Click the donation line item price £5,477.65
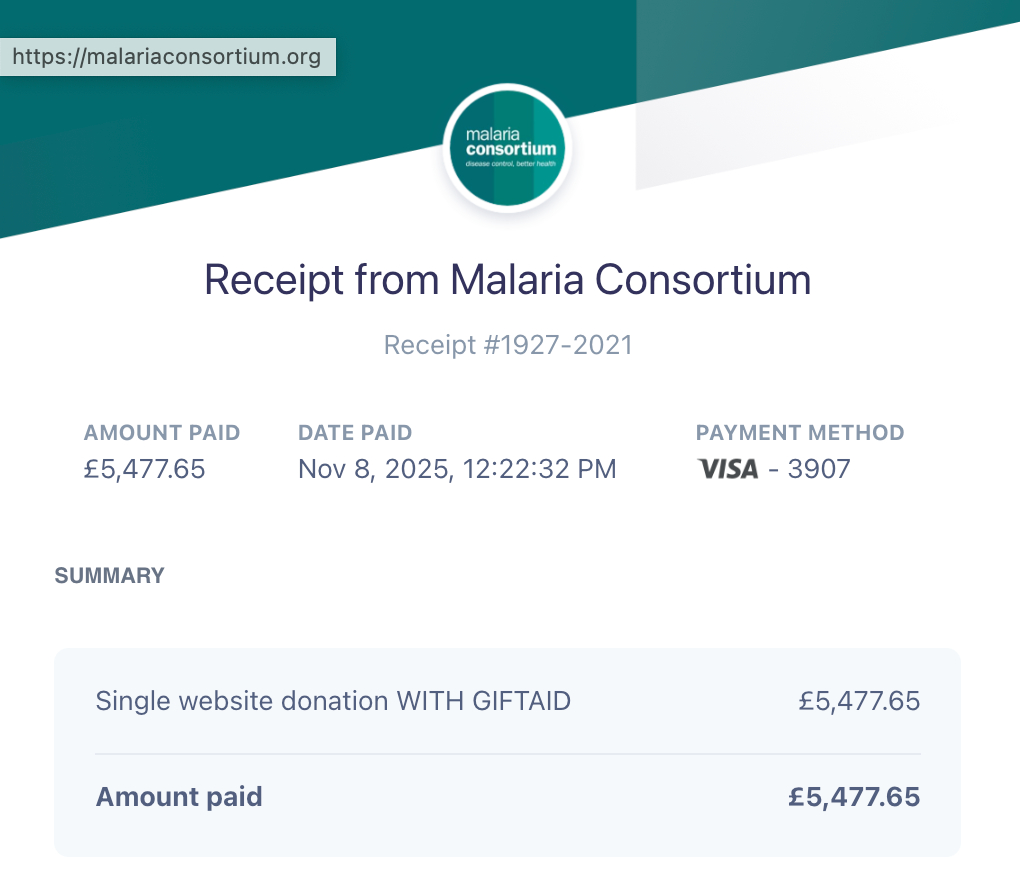The height and width of the screenshot is (896, 1020). tap(859, 701)
